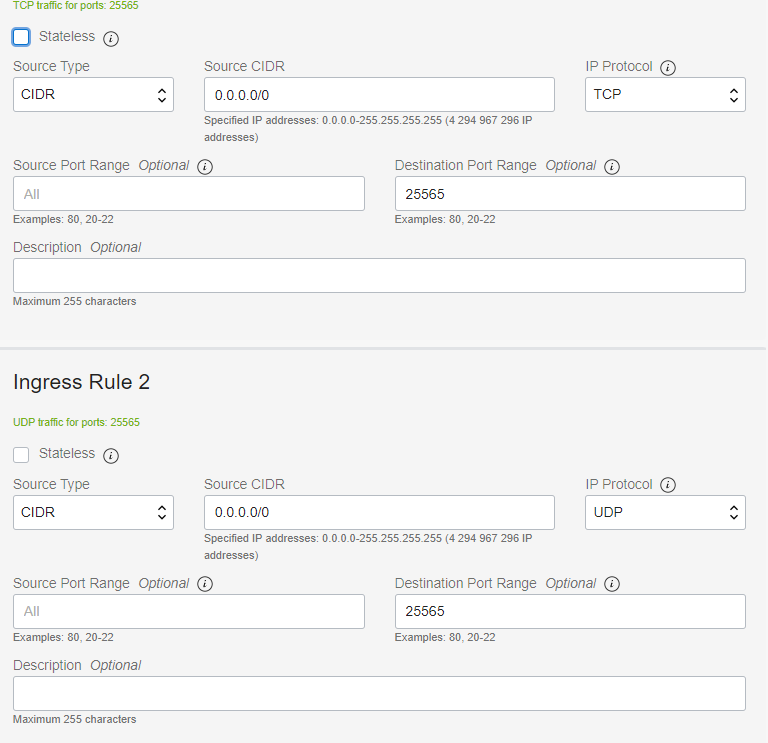Open IP Protocol dropdown showing TCP
Viewport: 768px width, 743px height.
[x=665, y=95]
